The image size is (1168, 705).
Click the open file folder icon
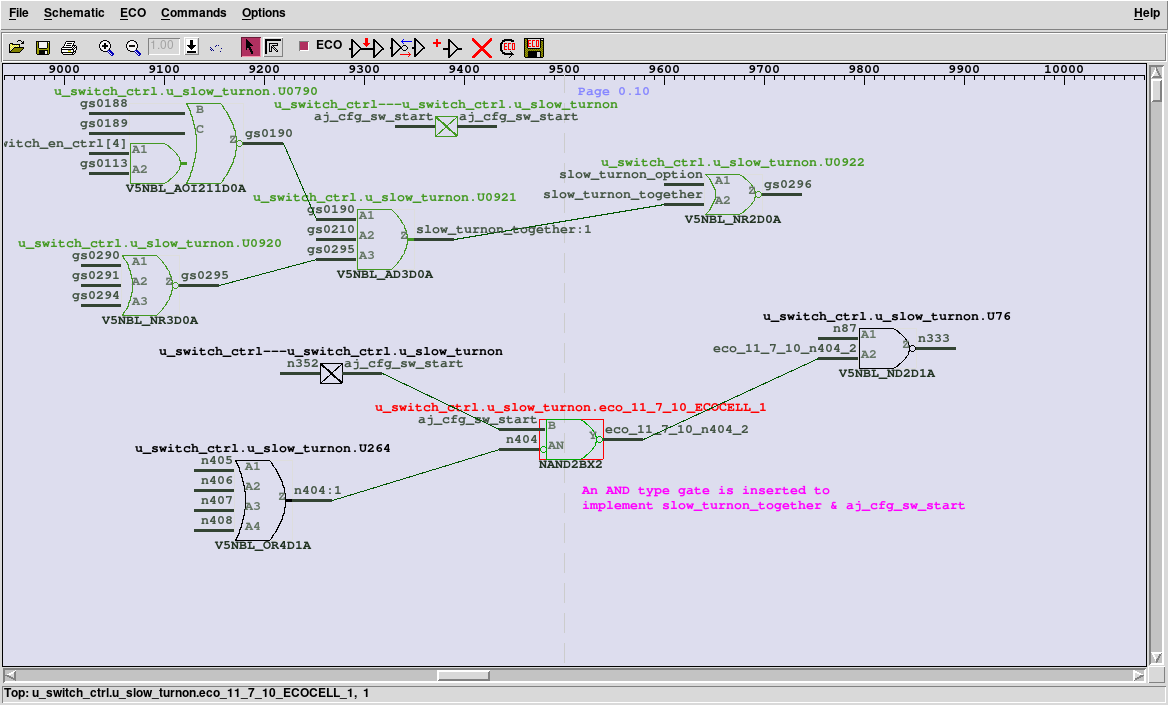click(x=16, y=47)
